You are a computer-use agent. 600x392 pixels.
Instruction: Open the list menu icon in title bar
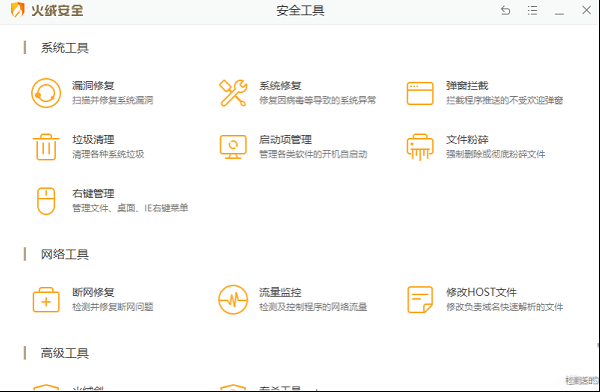pyautogui.click(x=532, y=10)
